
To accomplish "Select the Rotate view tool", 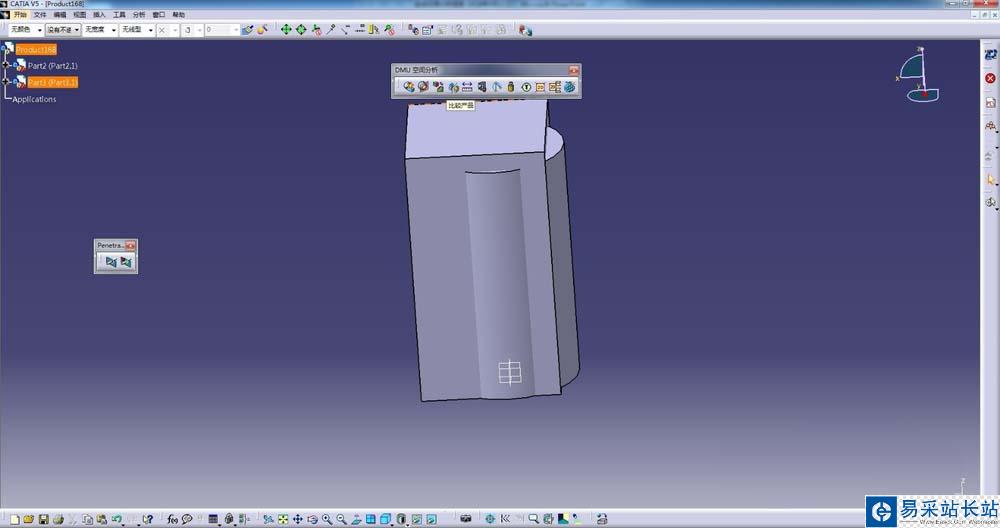I will click(312, 520).
